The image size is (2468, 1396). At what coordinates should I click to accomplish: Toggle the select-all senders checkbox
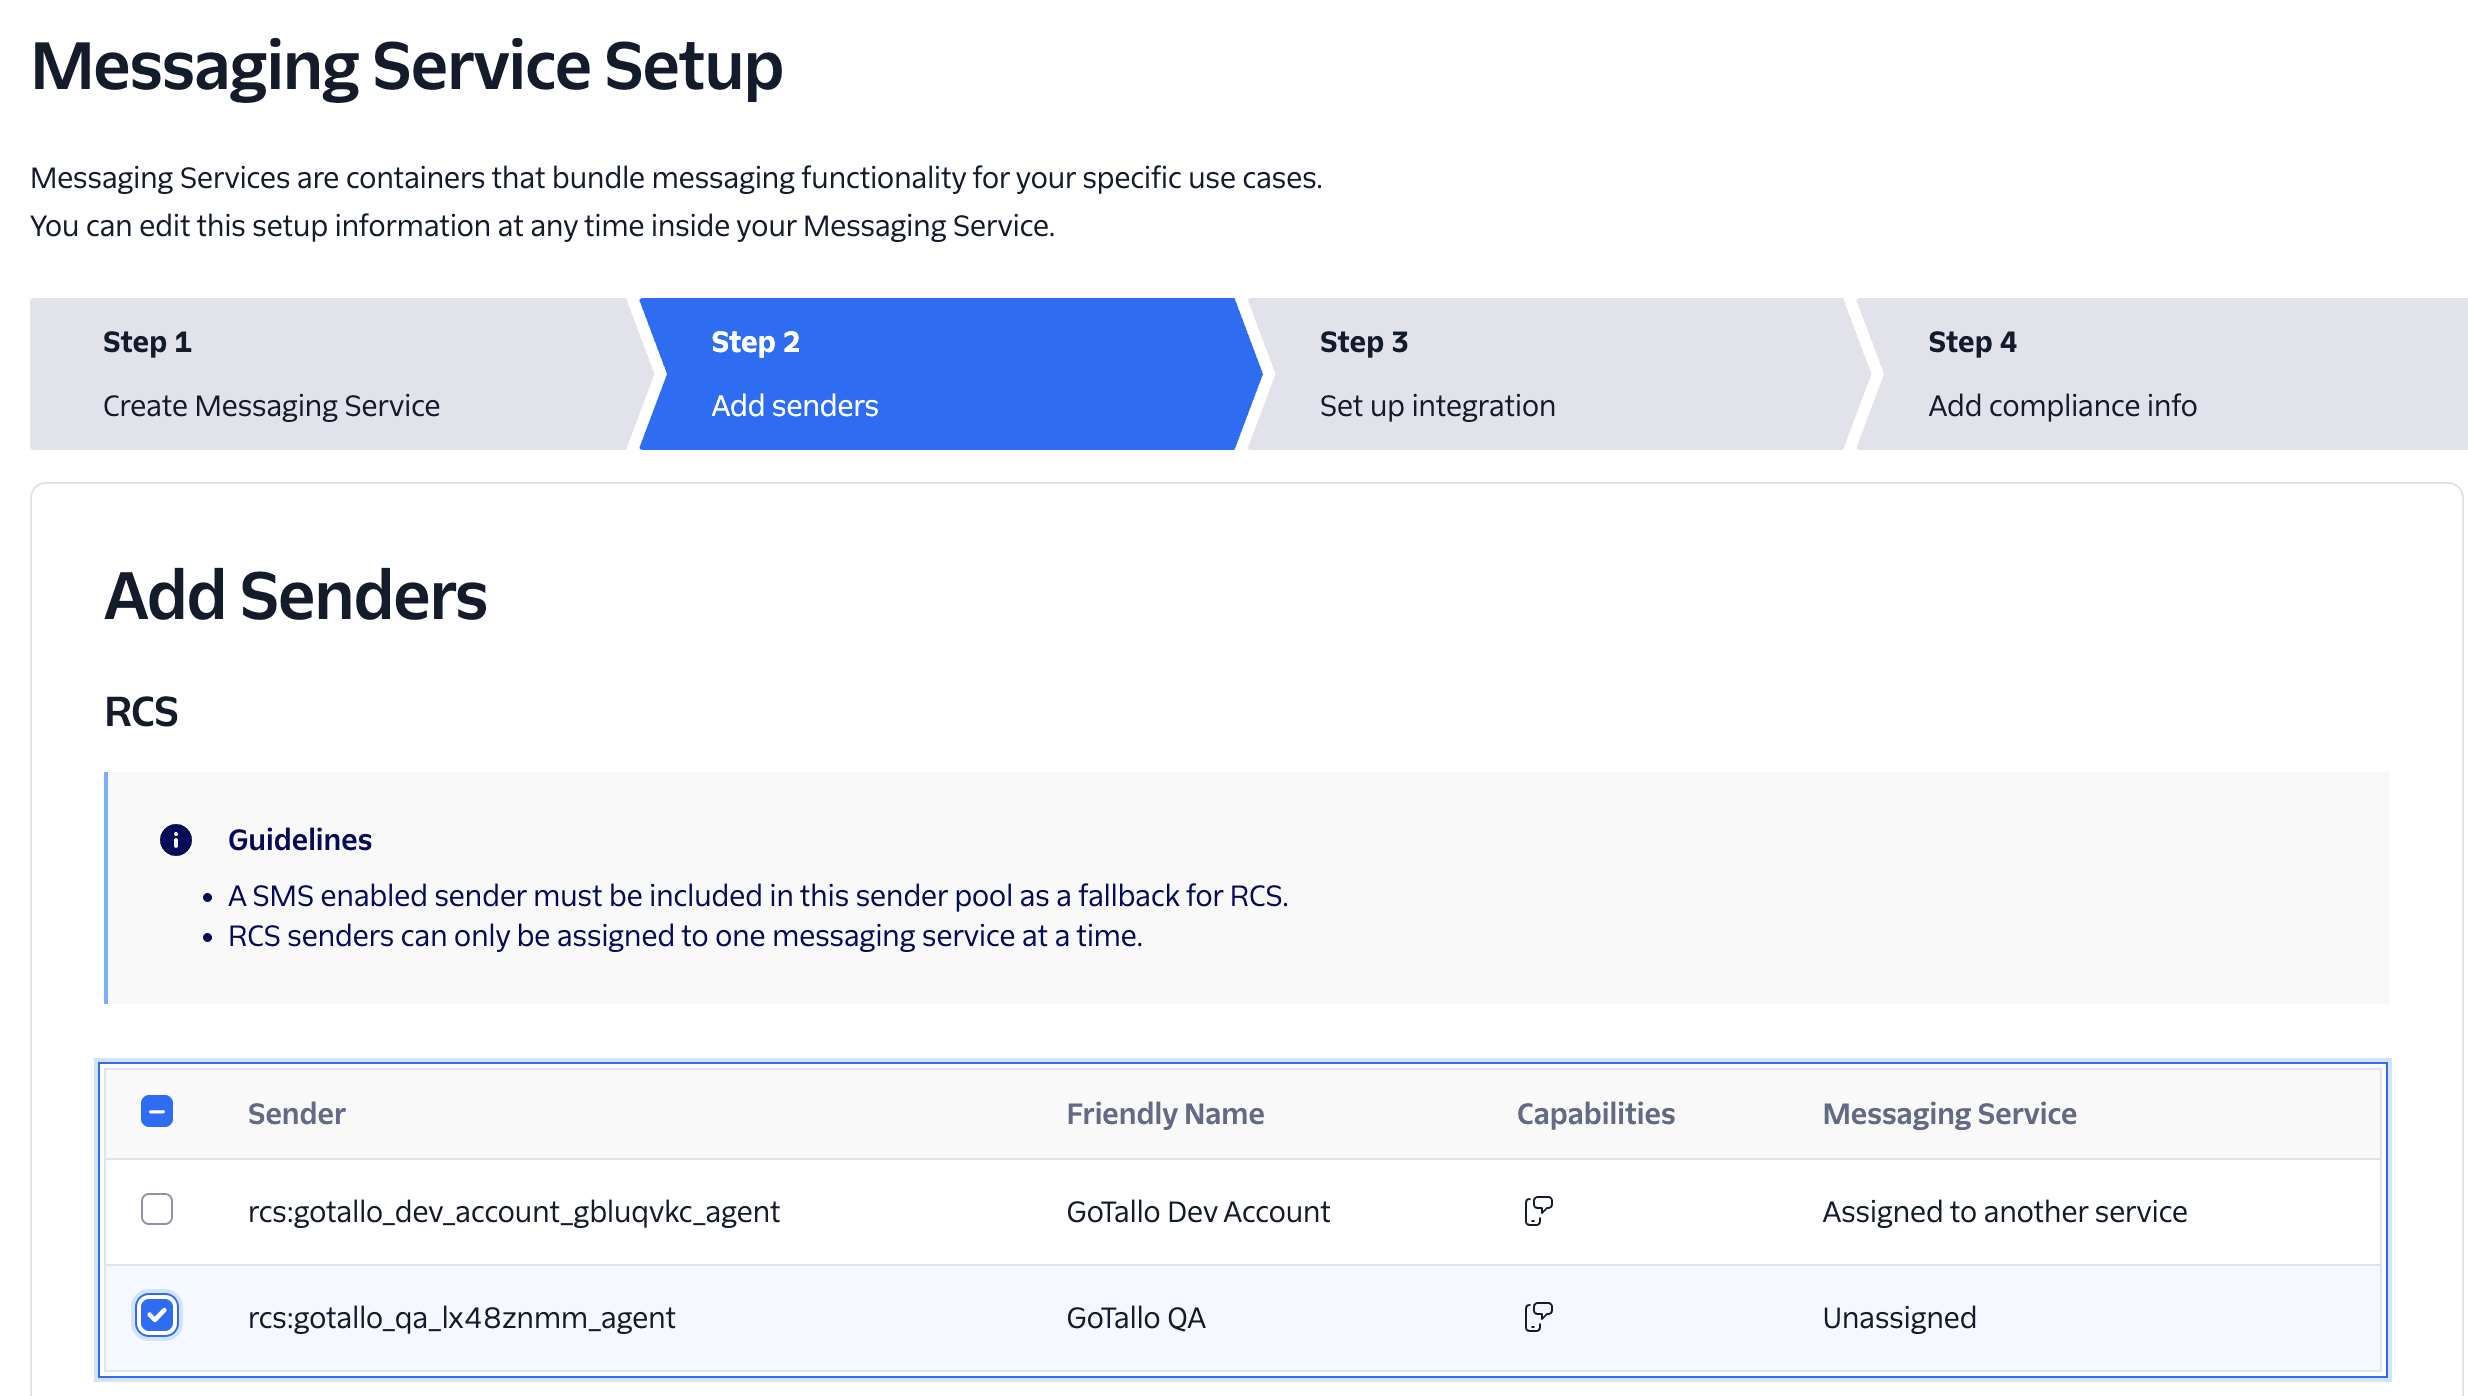pos(157,1112)
